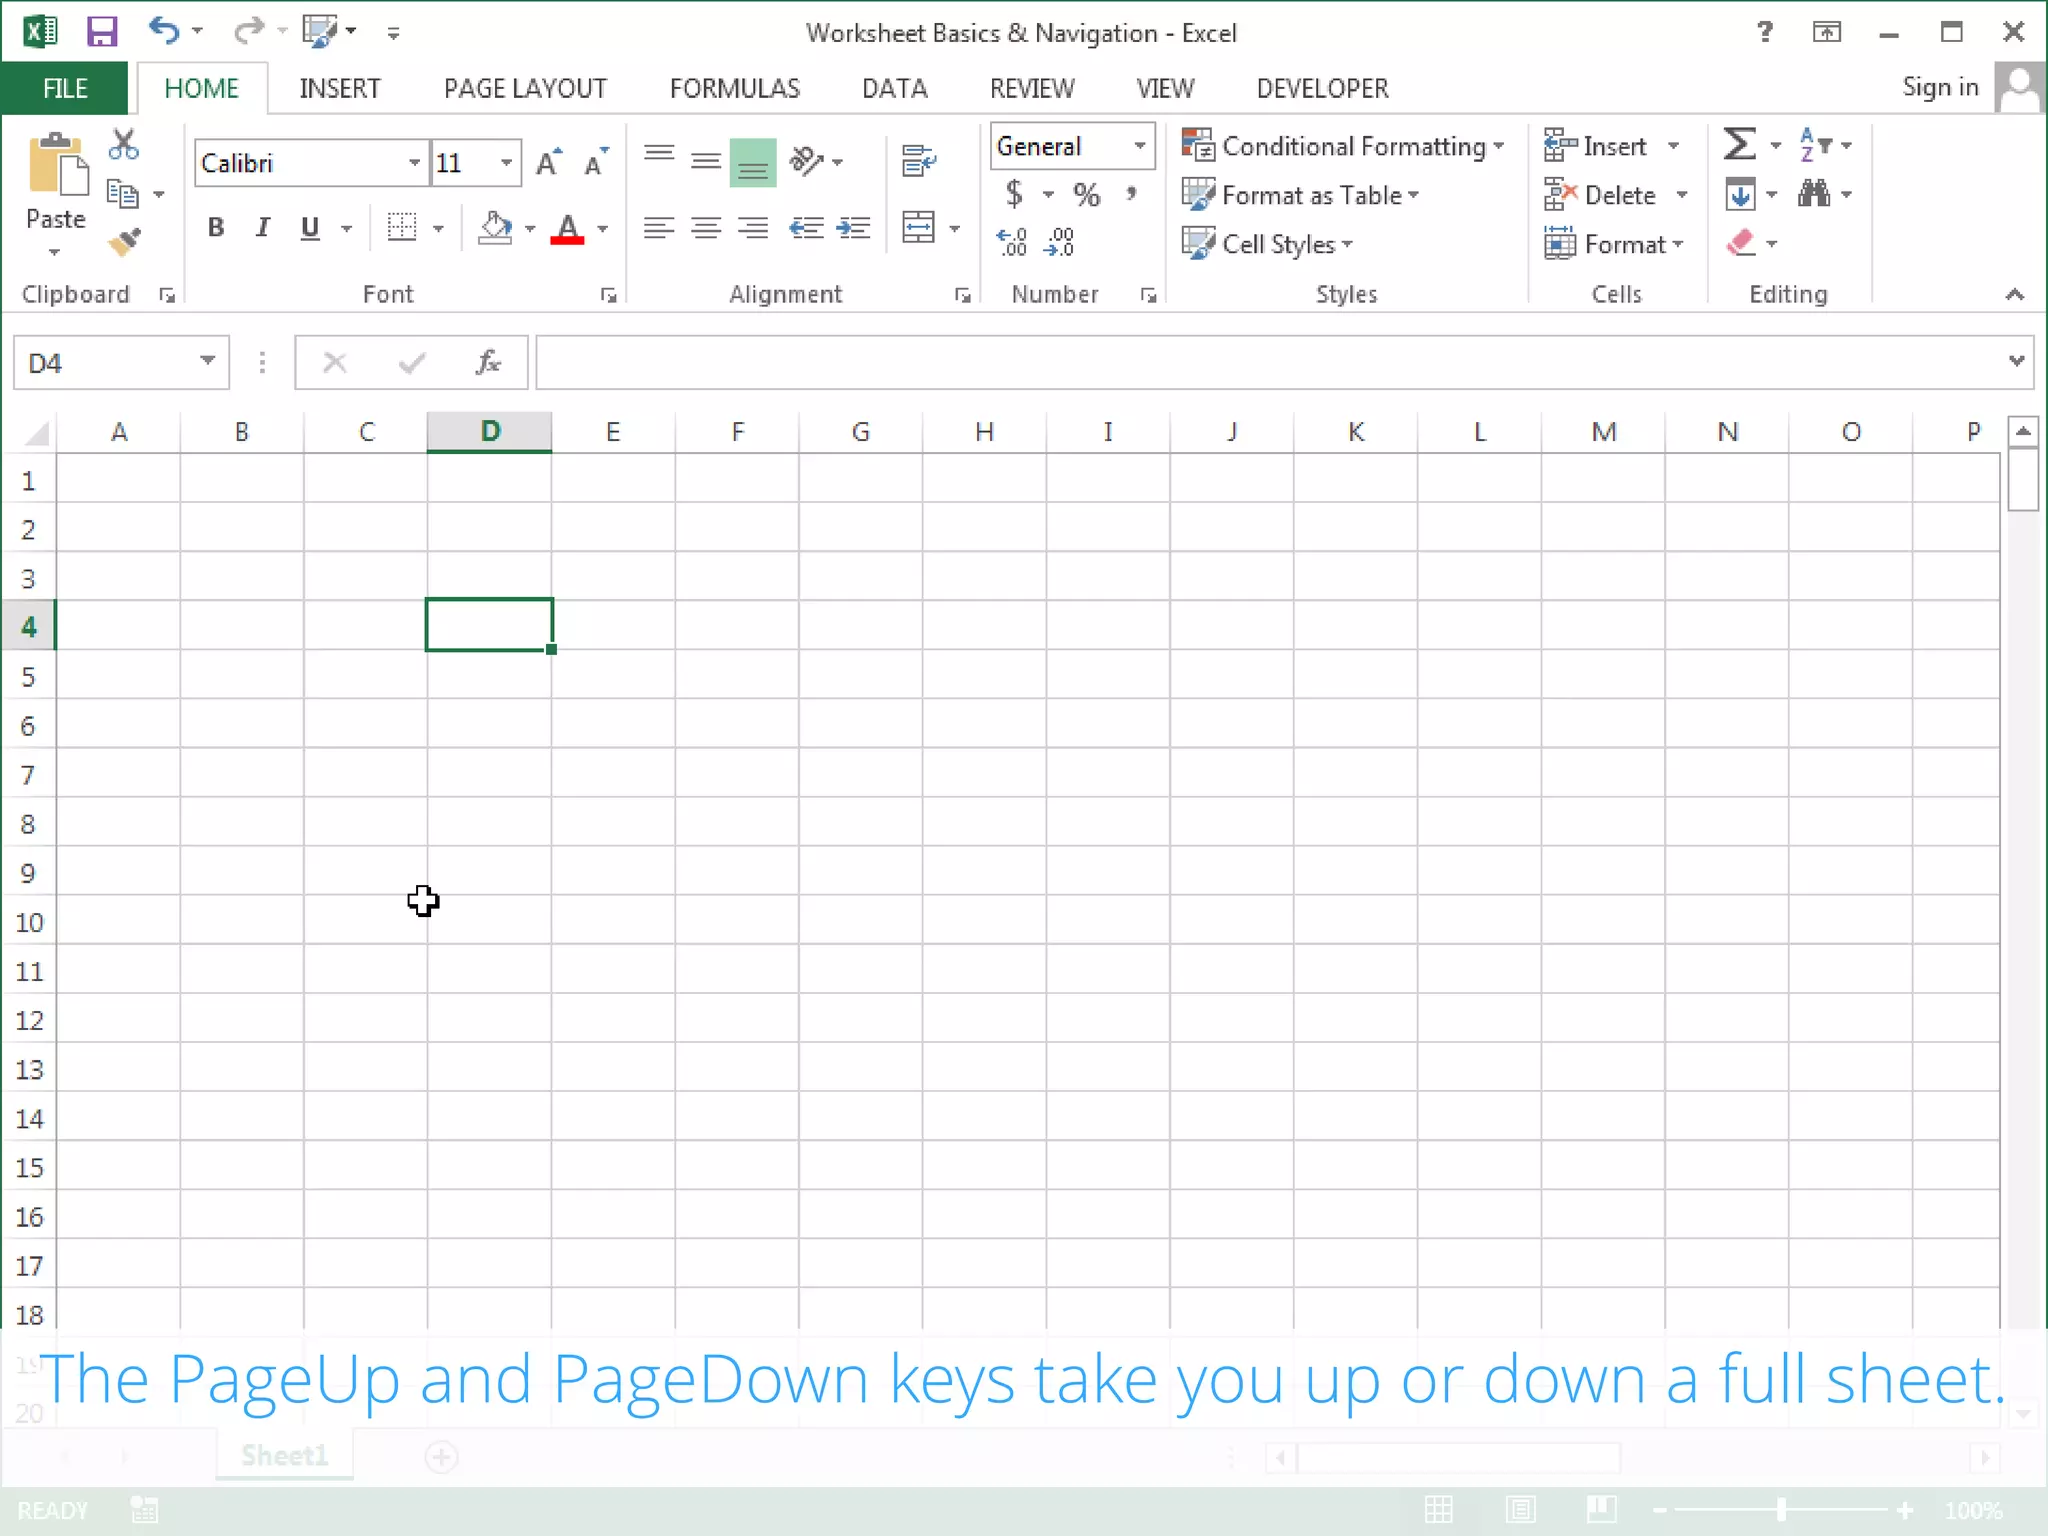Apply the fill color paint bucket

point(495,228)
